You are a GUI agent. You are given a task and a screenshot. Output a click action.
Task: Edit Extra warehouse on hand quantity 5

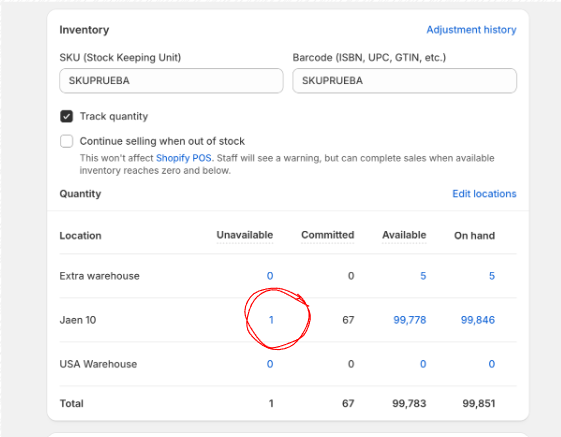click(492, 276)
